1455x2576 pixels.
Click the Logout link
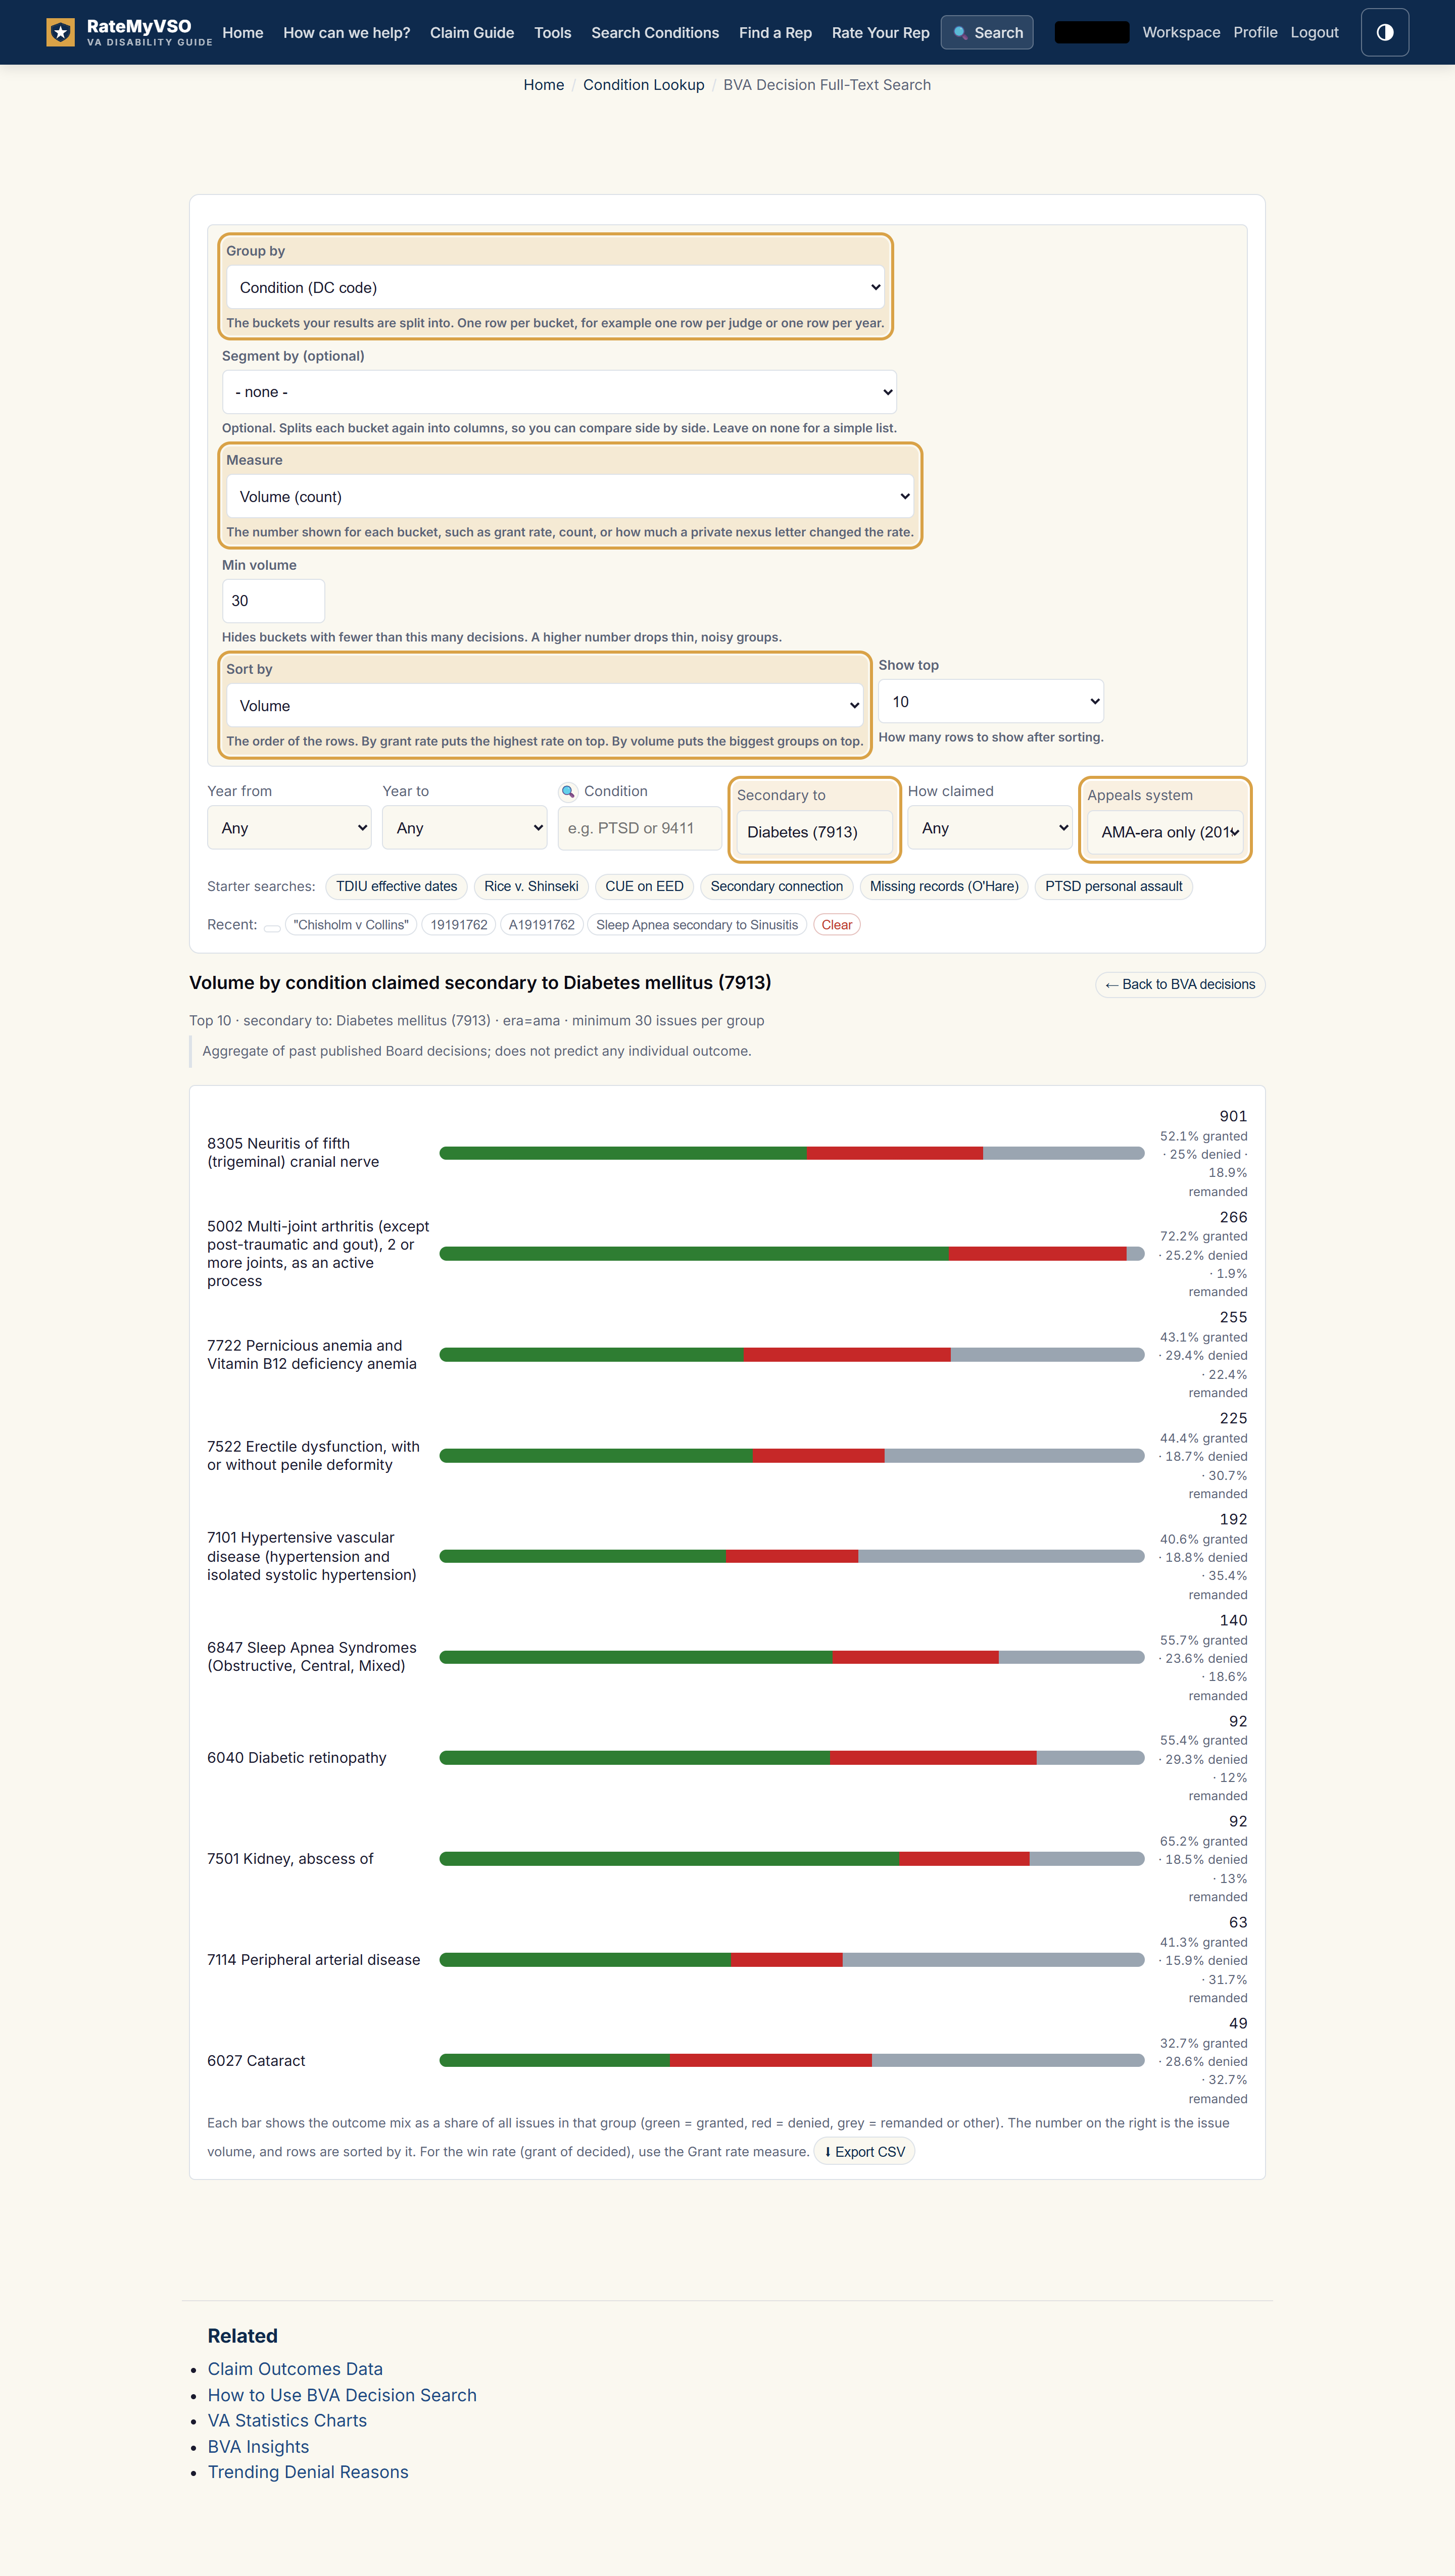click(x=1314, y=32)
